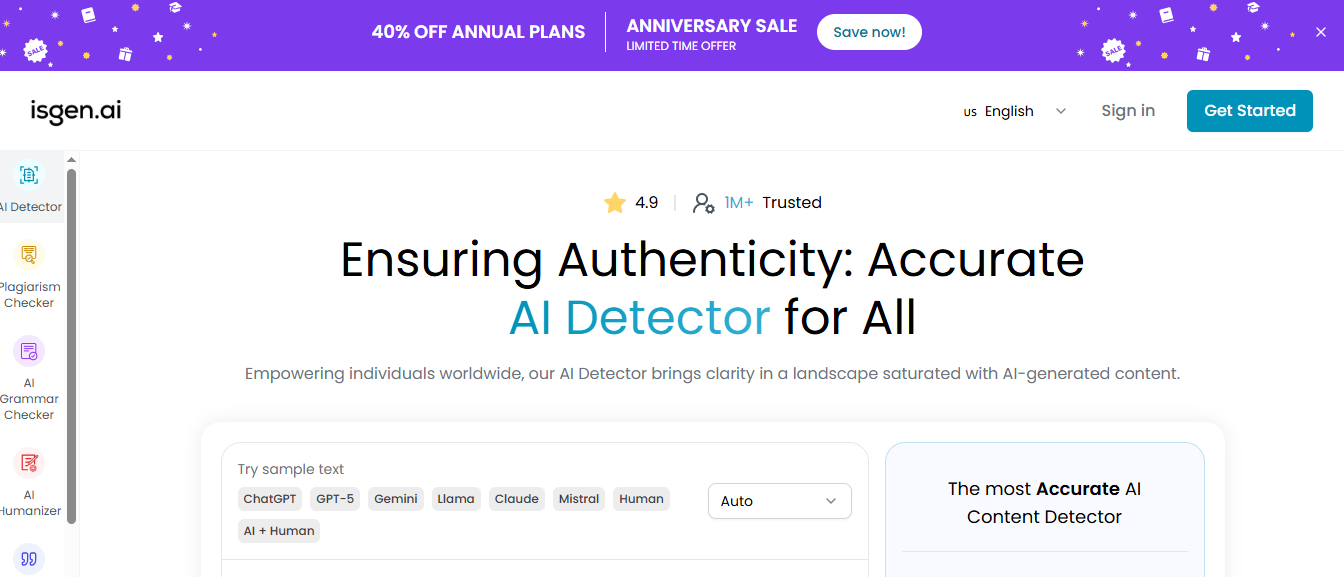Close the anniversary sale banner
The height and width of the screenshot is (577, 1344).
(1321, 32)
